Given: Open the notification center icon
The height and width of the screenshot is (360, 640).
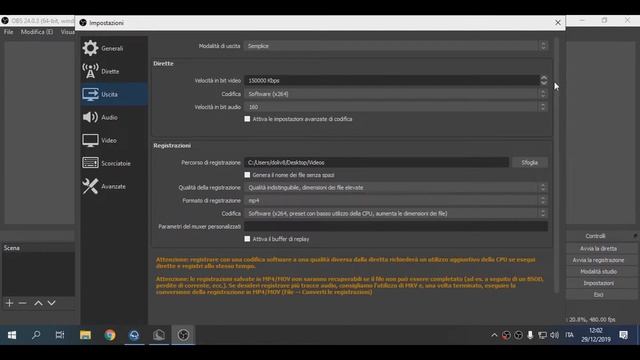Looking at the screenshot, I should [624, 335].
